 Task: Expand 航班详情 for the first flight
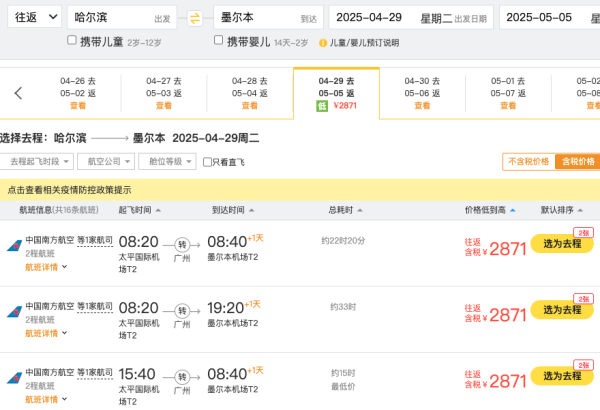click(46, 267)
